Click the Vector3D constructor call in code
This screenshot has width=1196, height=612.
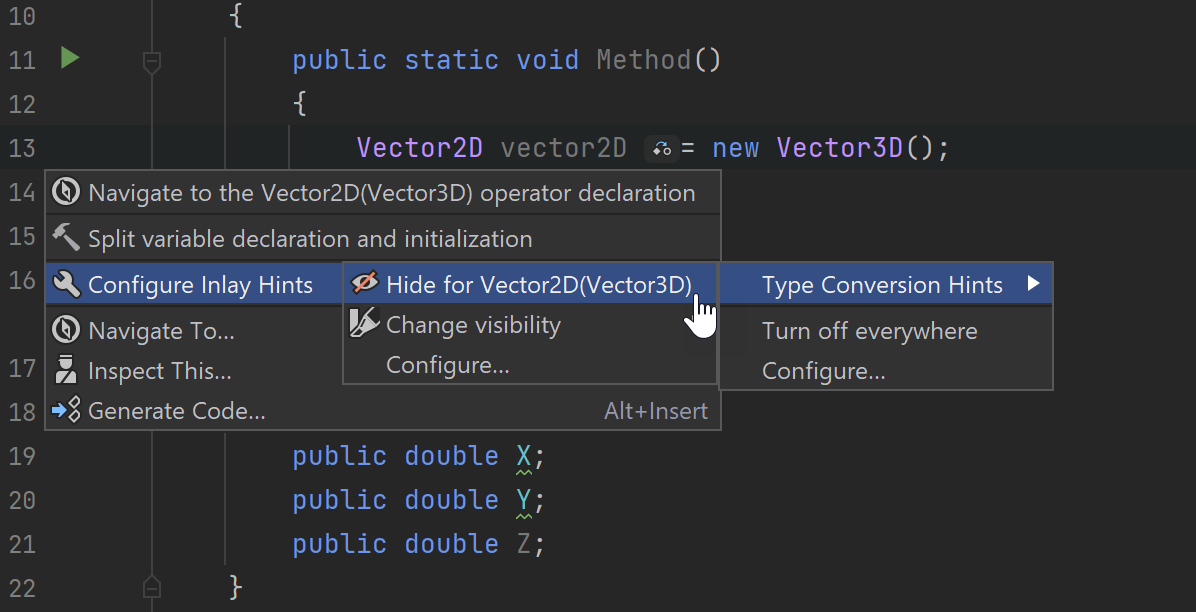pyautogui.click(x=839, y=148)
